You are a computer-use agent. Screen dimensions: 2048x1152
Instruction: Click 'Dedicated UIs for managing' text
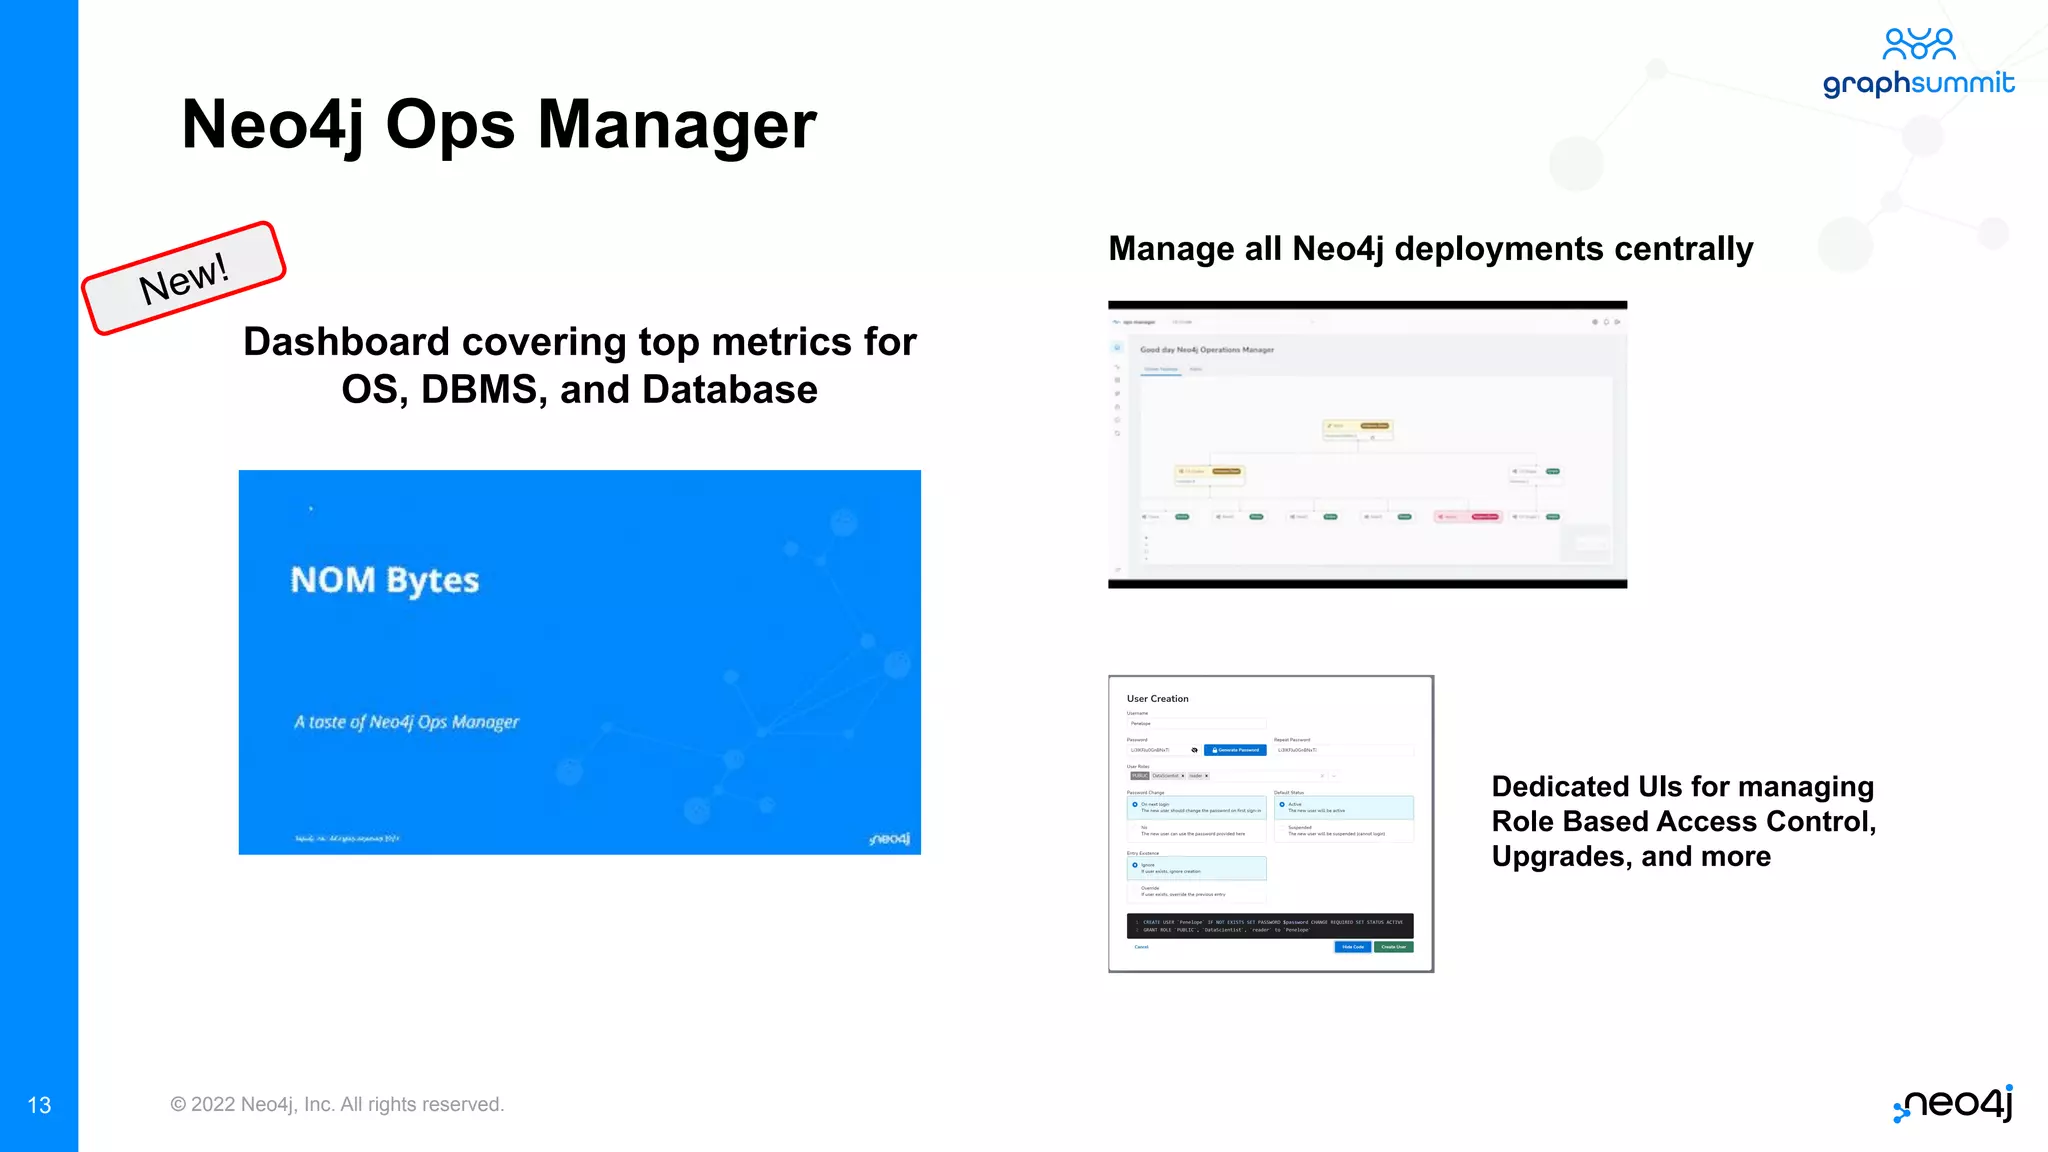pos(1683,787)
